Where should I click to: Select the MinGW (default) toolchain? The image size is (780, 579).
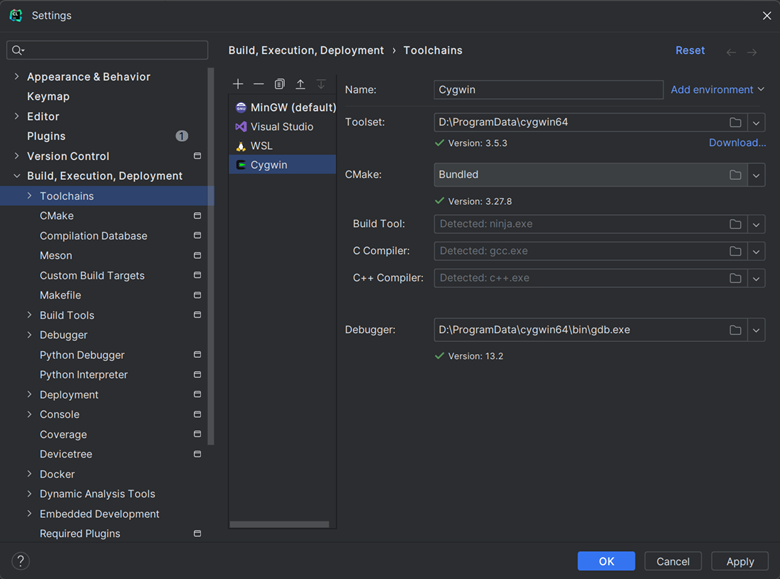point(283,107)
